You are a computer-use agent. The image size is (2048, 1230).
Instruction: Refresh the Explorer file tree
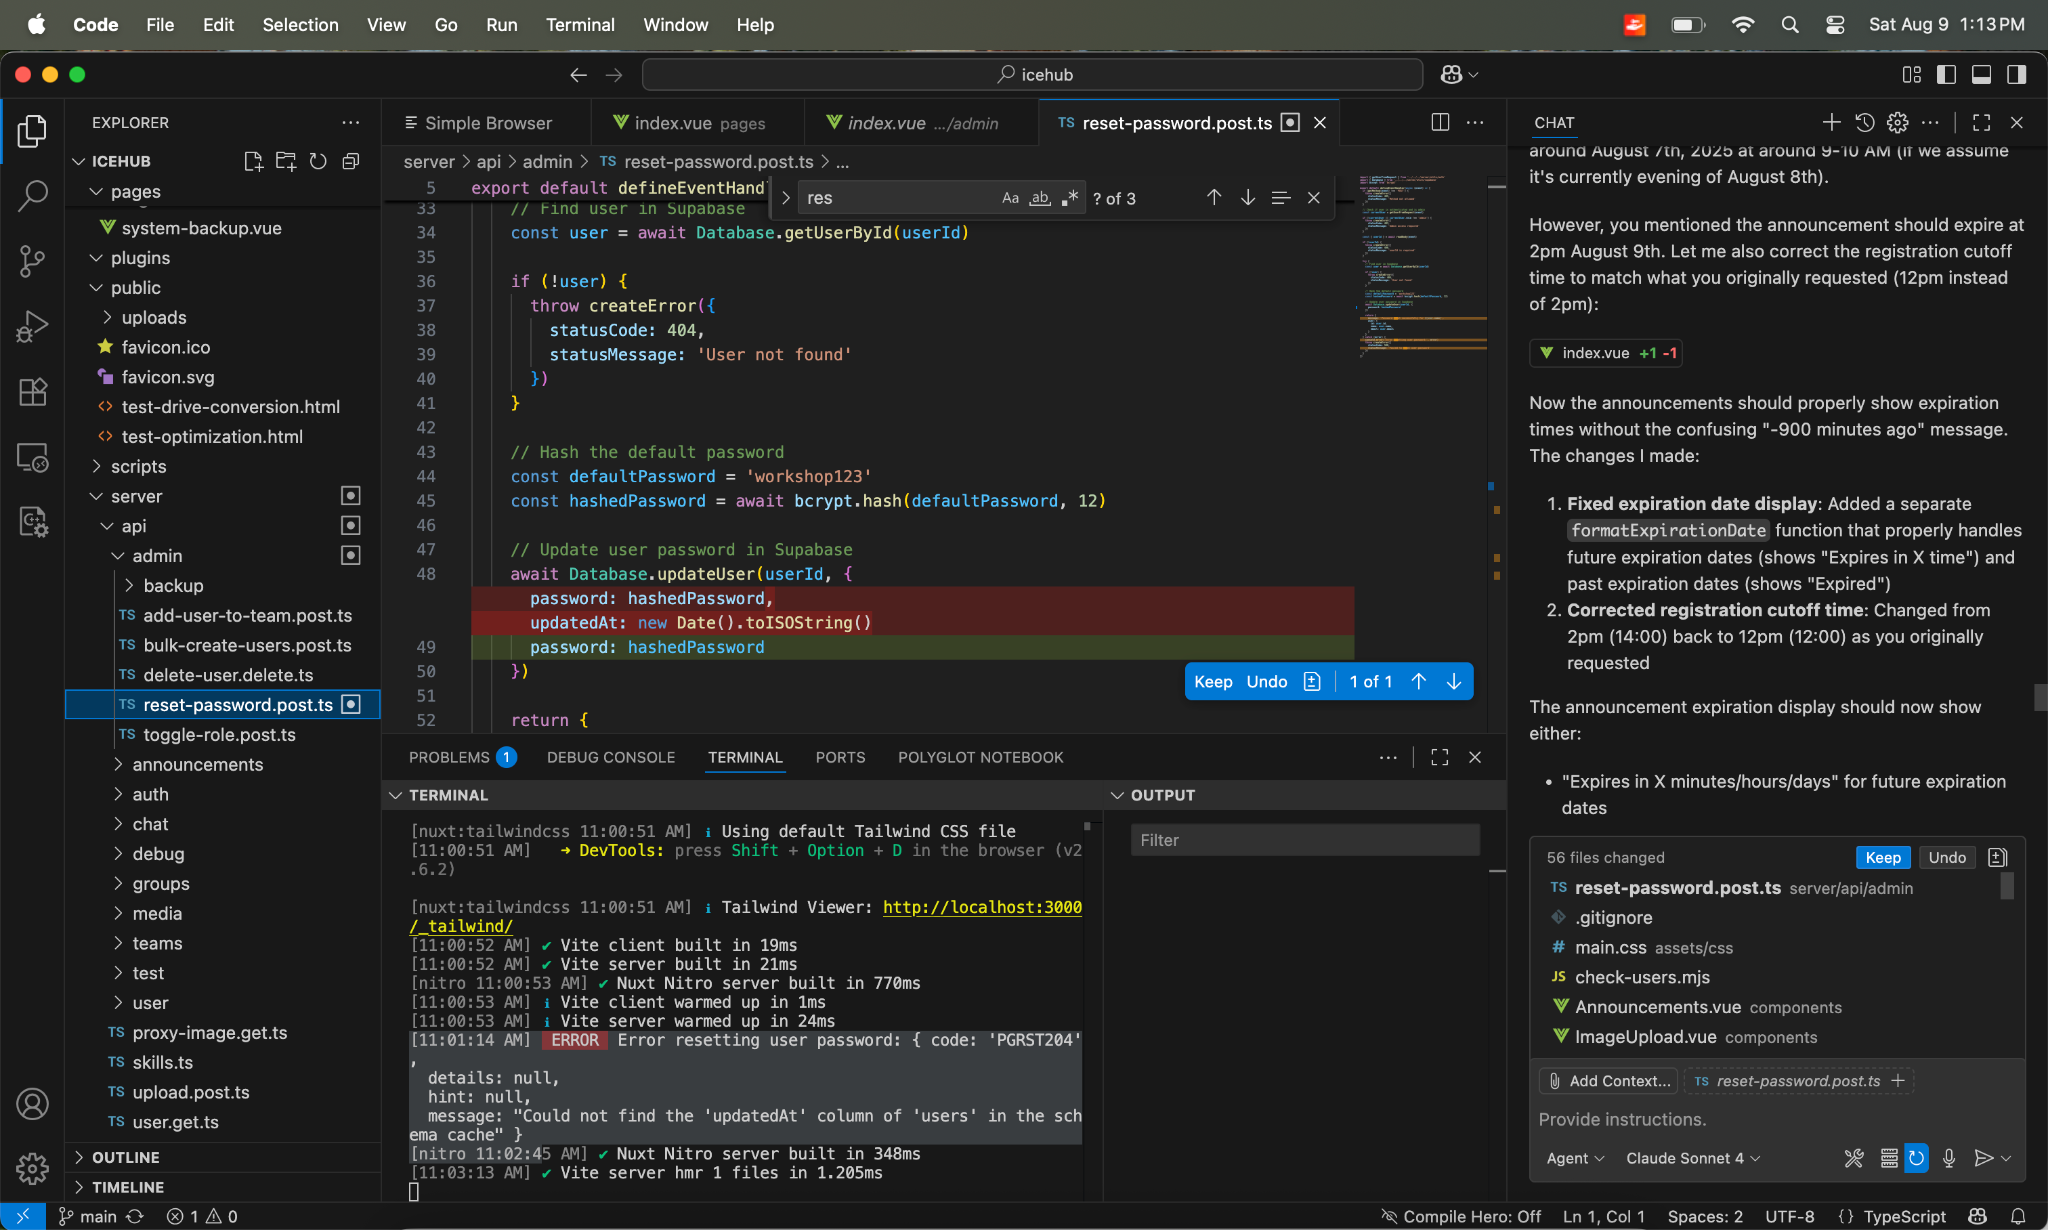318,161
